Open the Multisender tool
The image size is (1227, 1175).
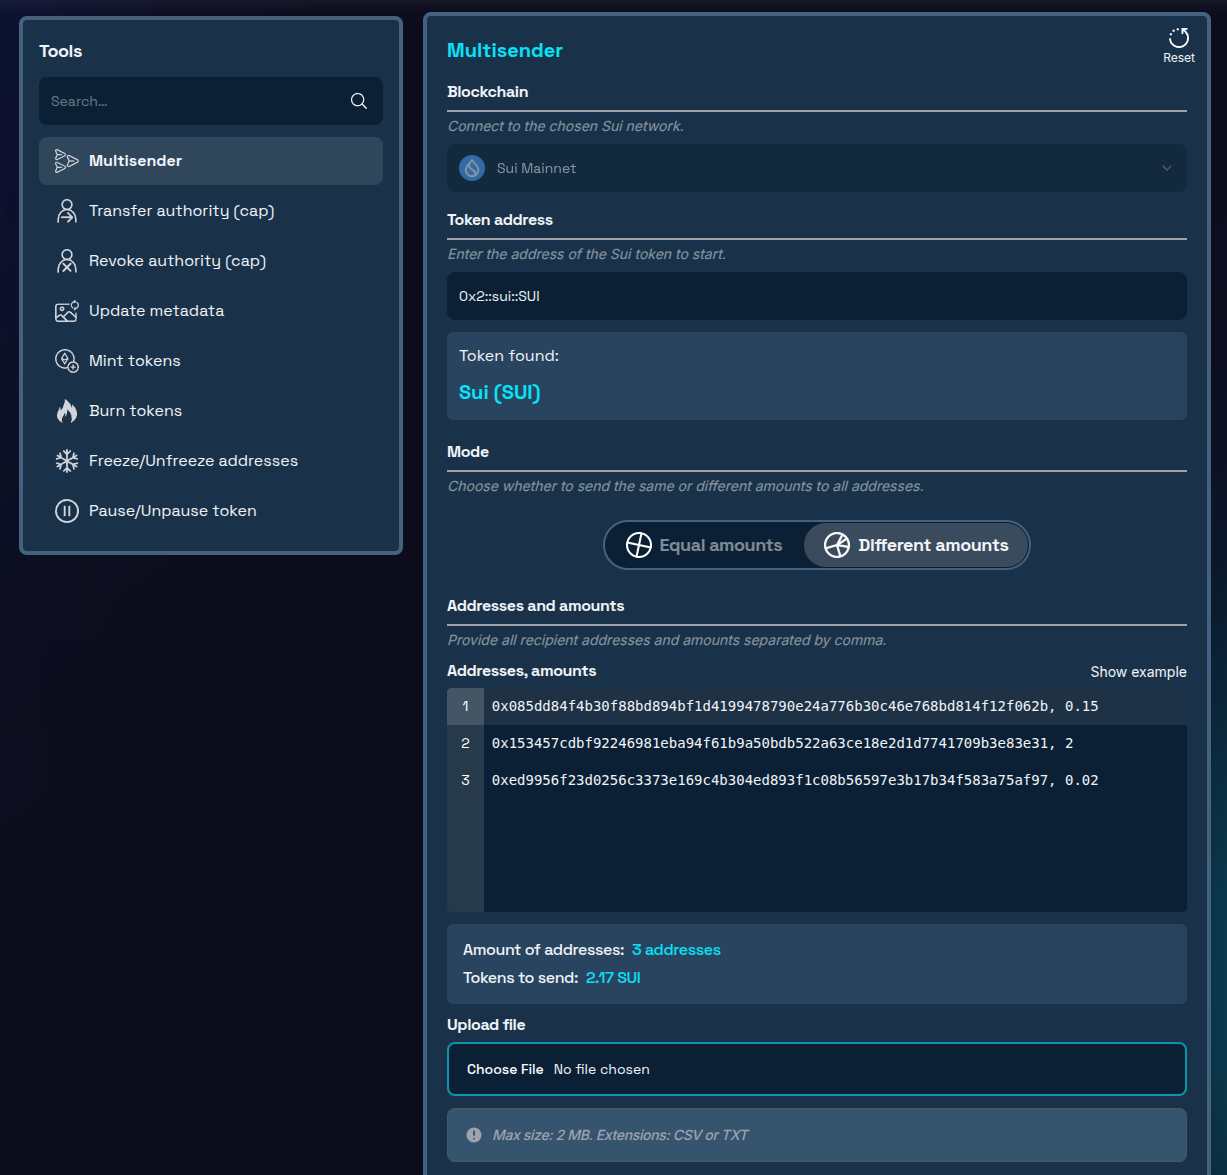211,161
